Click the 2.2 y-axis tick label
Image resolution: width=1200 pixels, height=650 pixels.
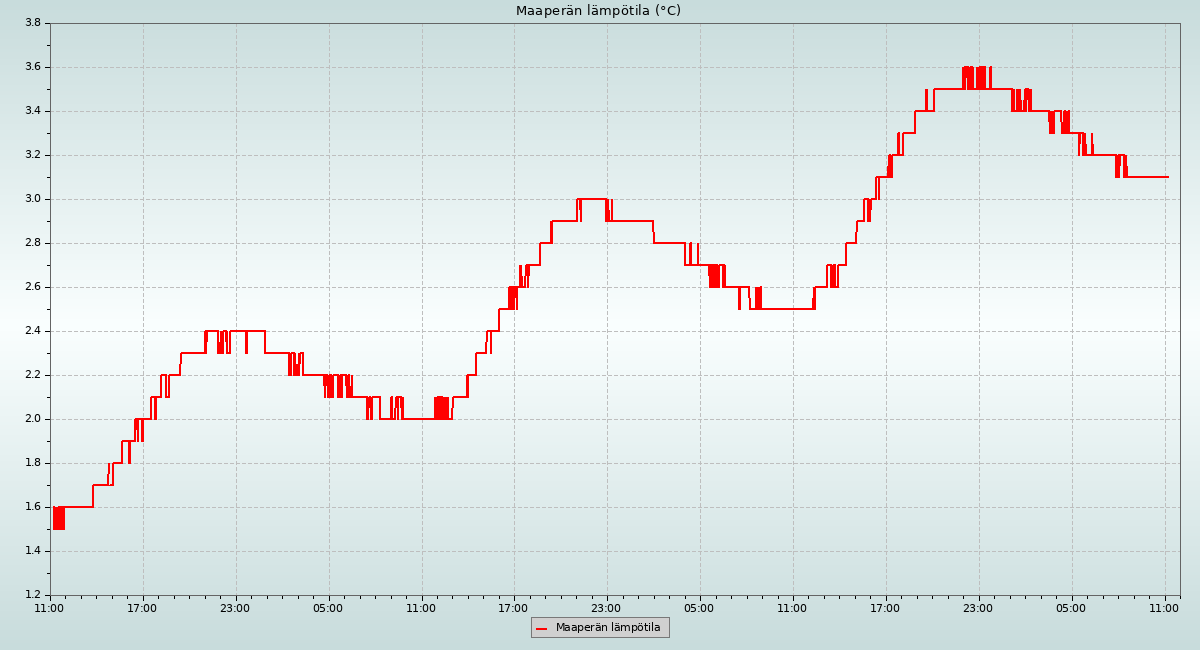[32, 375]
